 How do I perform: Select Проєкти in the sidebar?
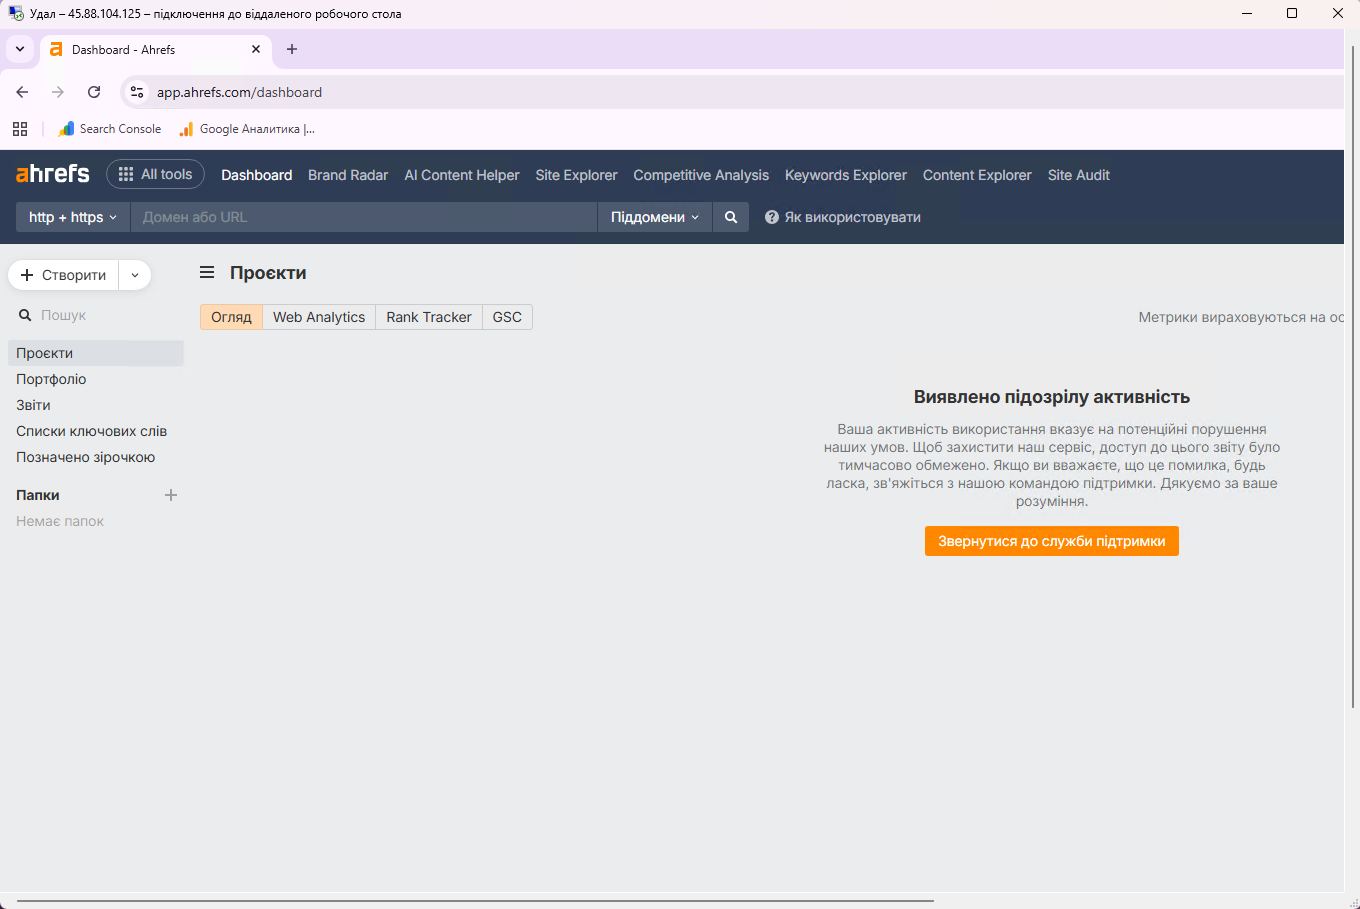click(x=96, y=353)
